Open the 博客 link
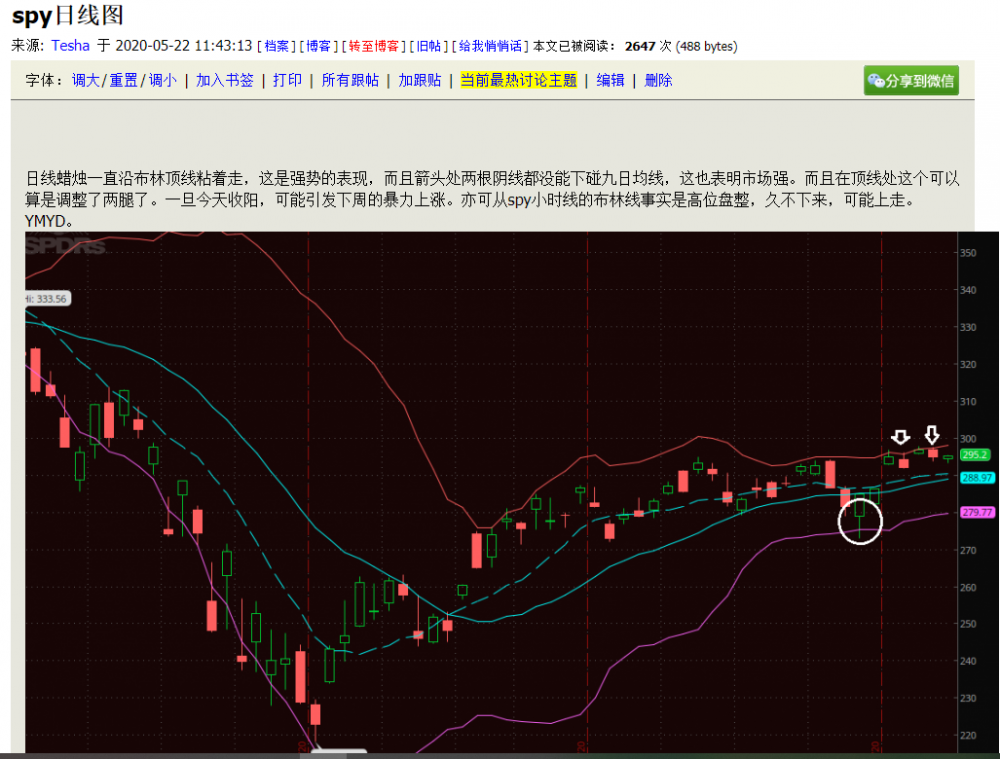Screen dimensions: 1000x759 (x=318, y=46)
